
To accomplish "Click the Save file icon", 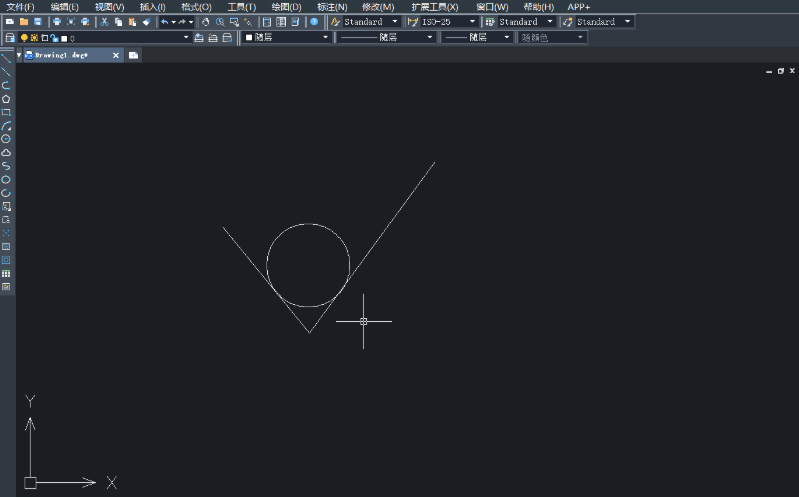I will (x=38, y=21).
